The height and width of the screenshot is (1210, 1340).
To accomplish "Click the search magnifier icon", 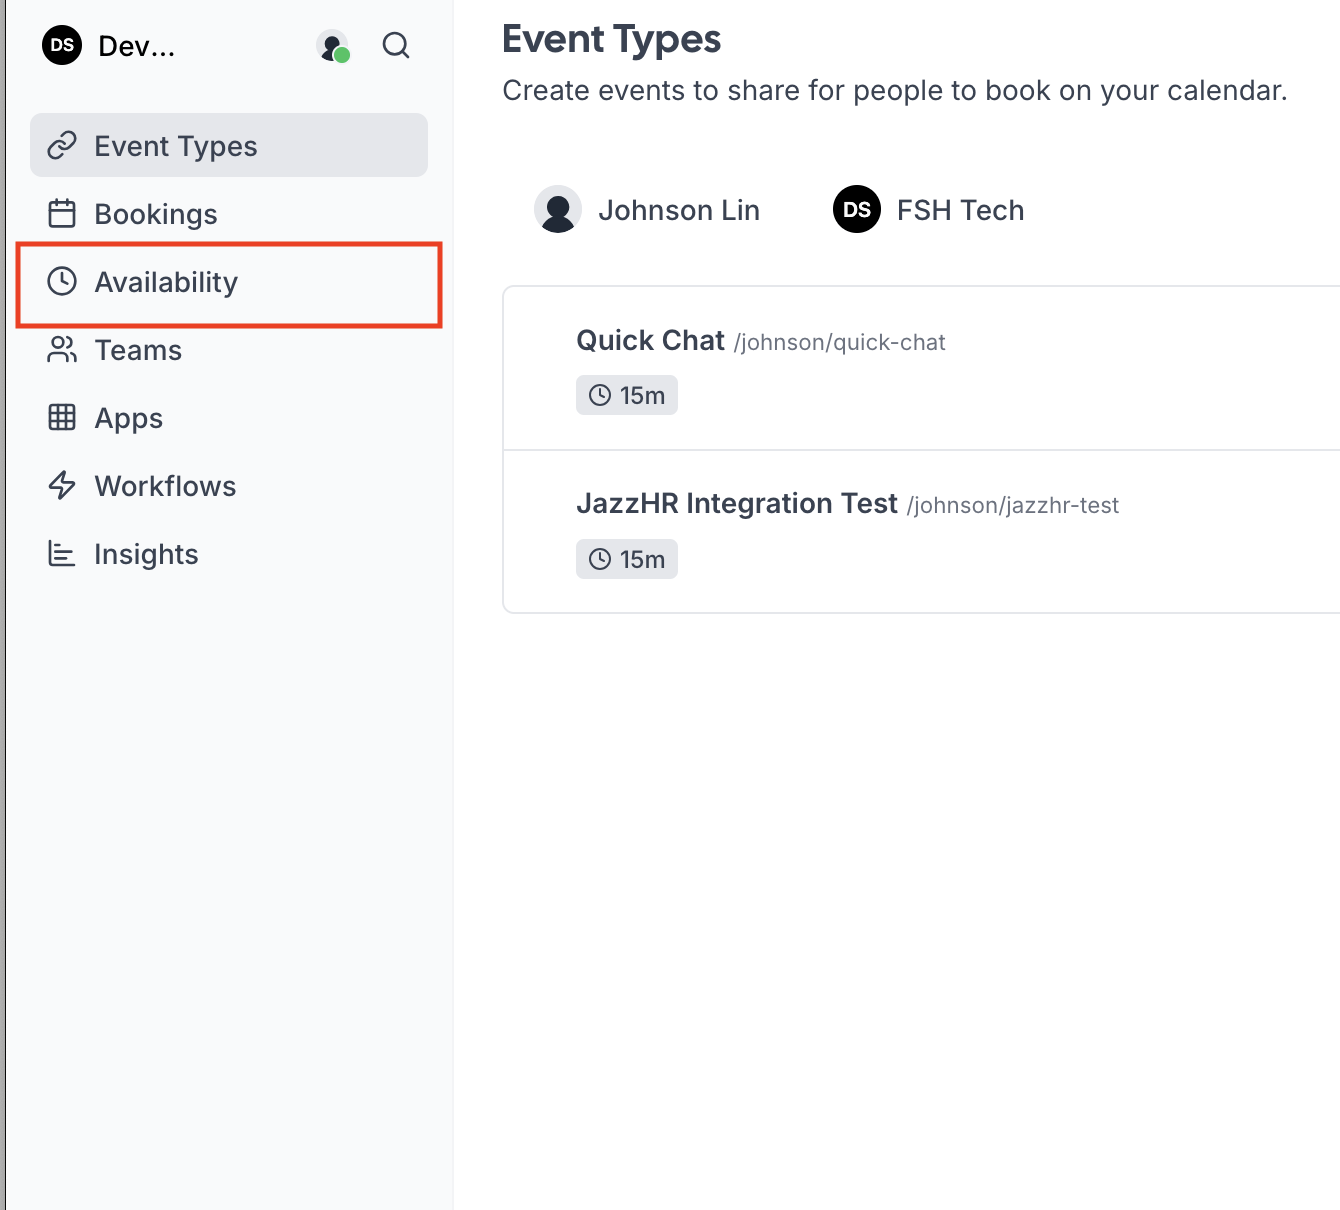I will click(396, 46).
